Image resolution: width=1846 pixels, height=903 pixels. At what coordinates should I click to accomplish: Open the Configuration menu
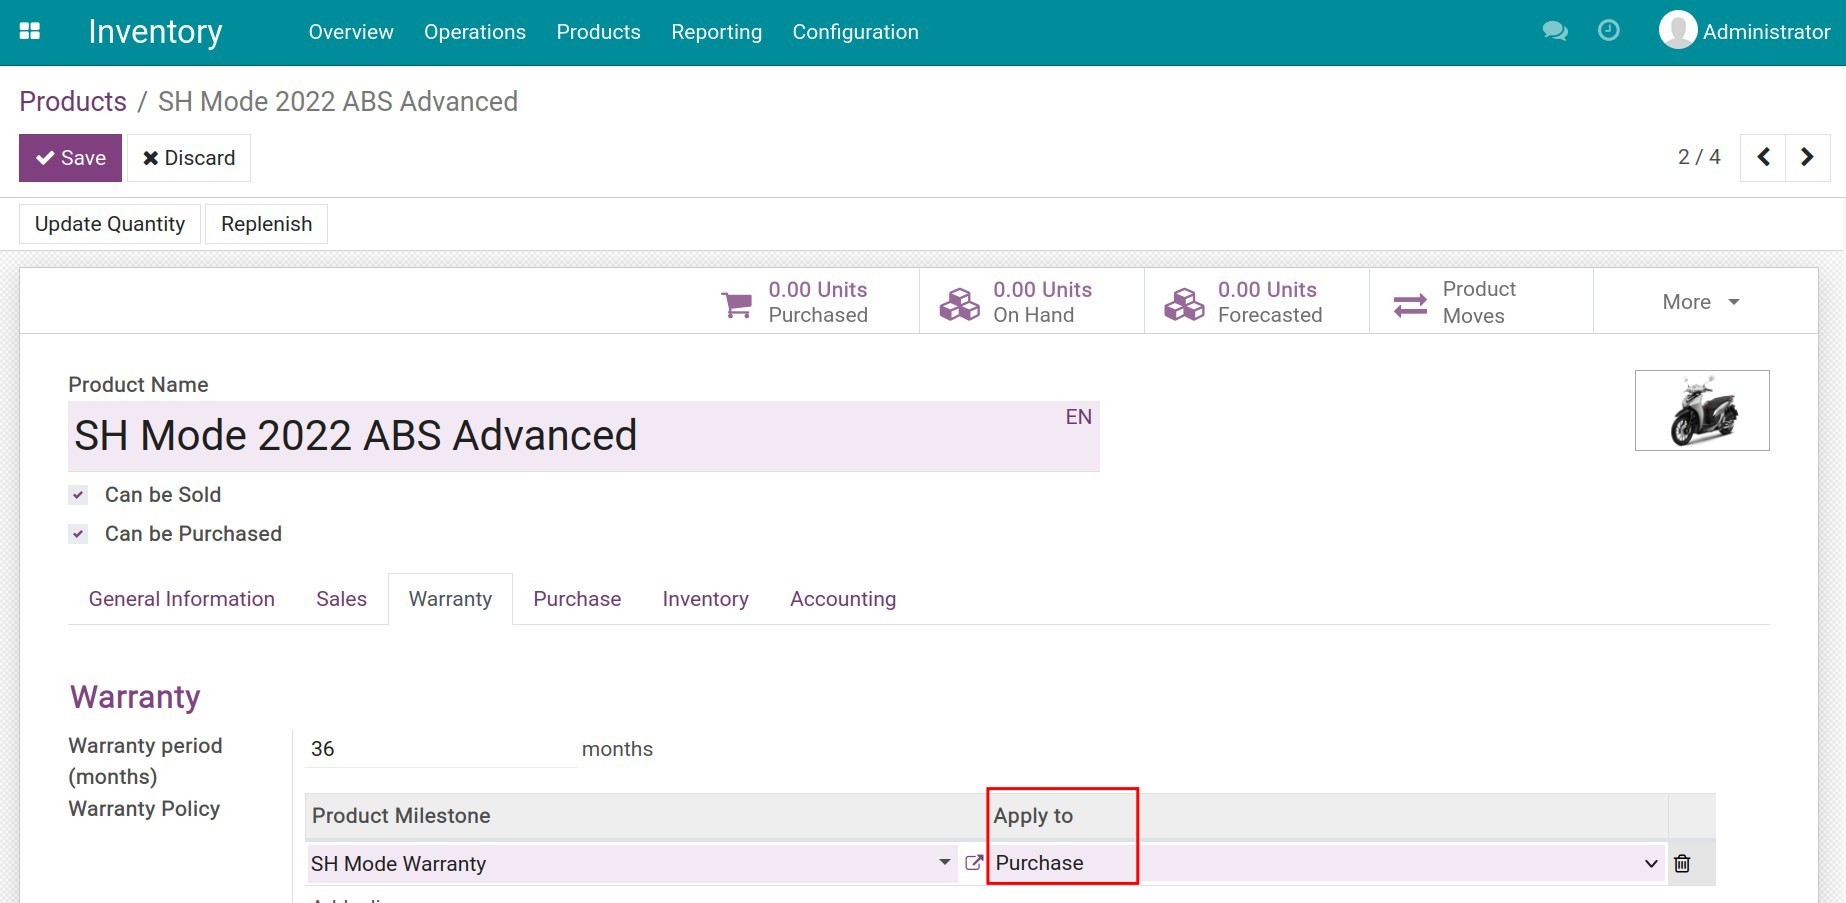[x=855, y=32]
